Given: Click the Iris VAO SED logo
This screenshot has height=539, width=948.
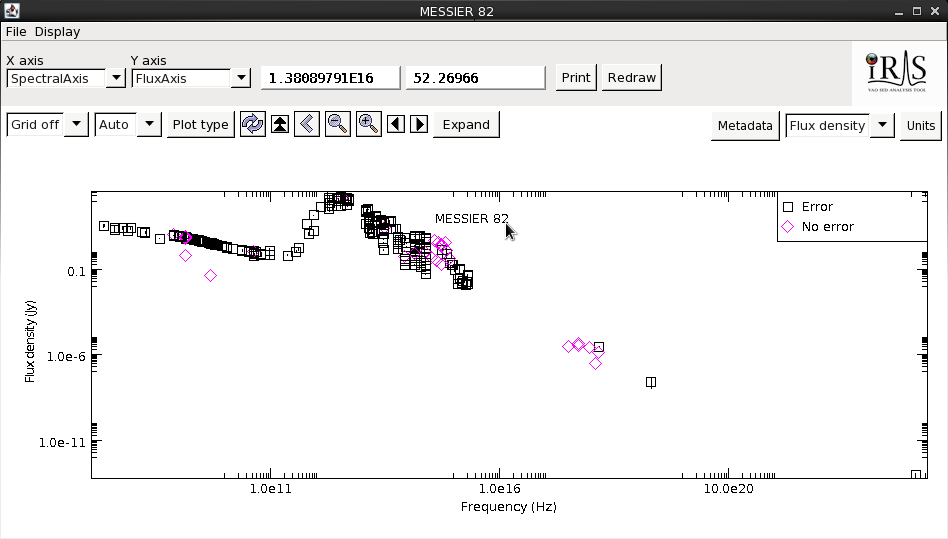Looking at the screenshot, I should click(x=897, y=74).
